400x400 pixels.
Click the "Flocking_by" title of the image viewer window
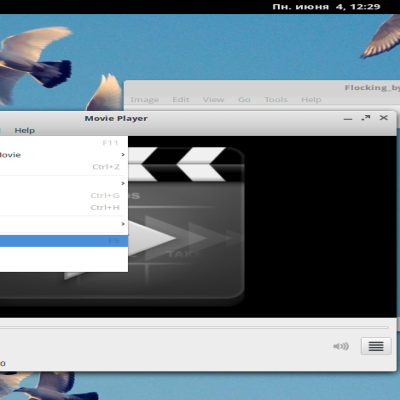click(372, 88)
